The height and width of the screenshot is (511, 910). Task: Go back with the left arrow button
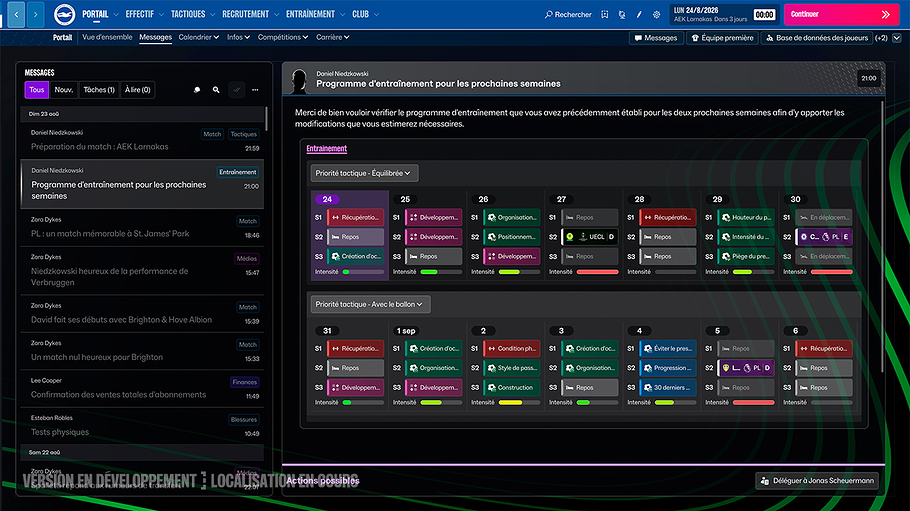(16, 15)
